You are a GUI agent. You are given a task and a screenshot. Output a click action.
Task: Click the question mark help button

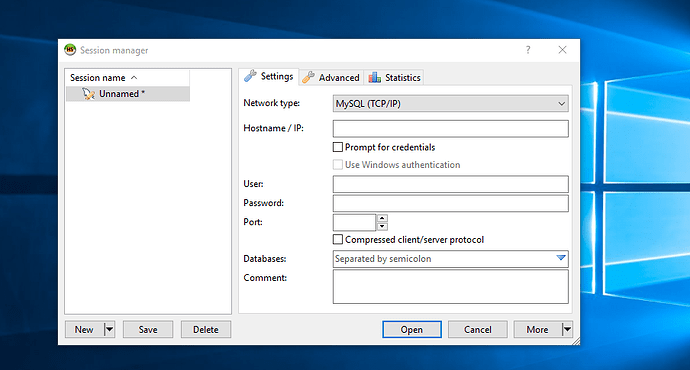[528, 50]
